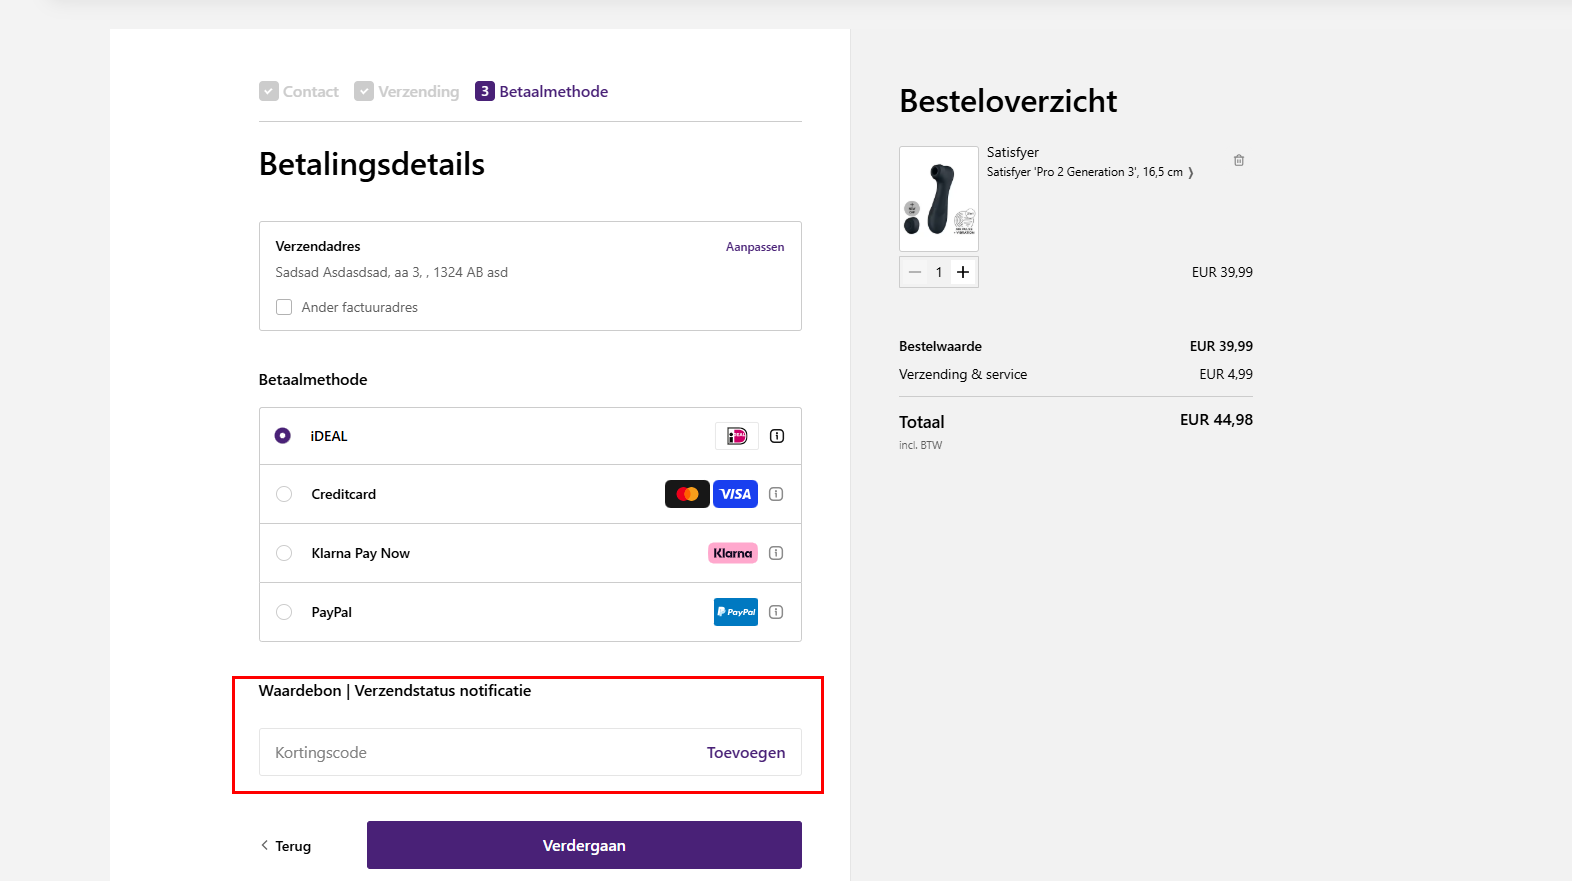1572x881 pixels.
Task: Open the Creditcard info icon
Action: tap(776, 494)
